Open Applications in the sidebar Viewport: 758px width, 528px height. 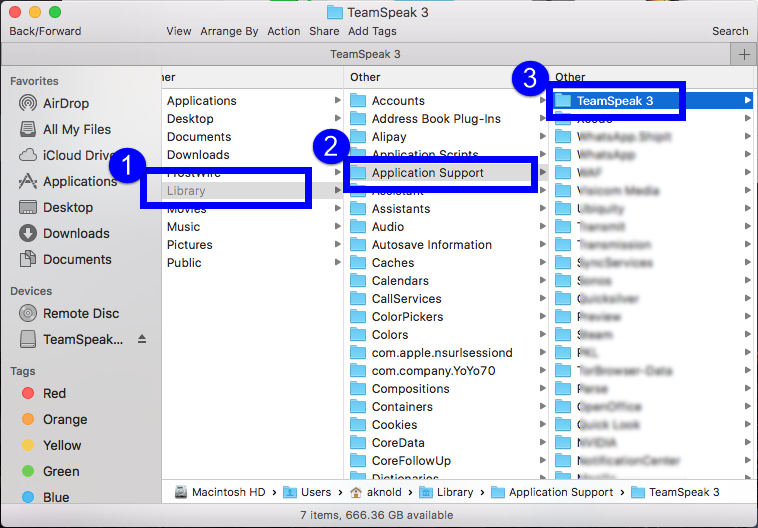(x=68, y=181)
